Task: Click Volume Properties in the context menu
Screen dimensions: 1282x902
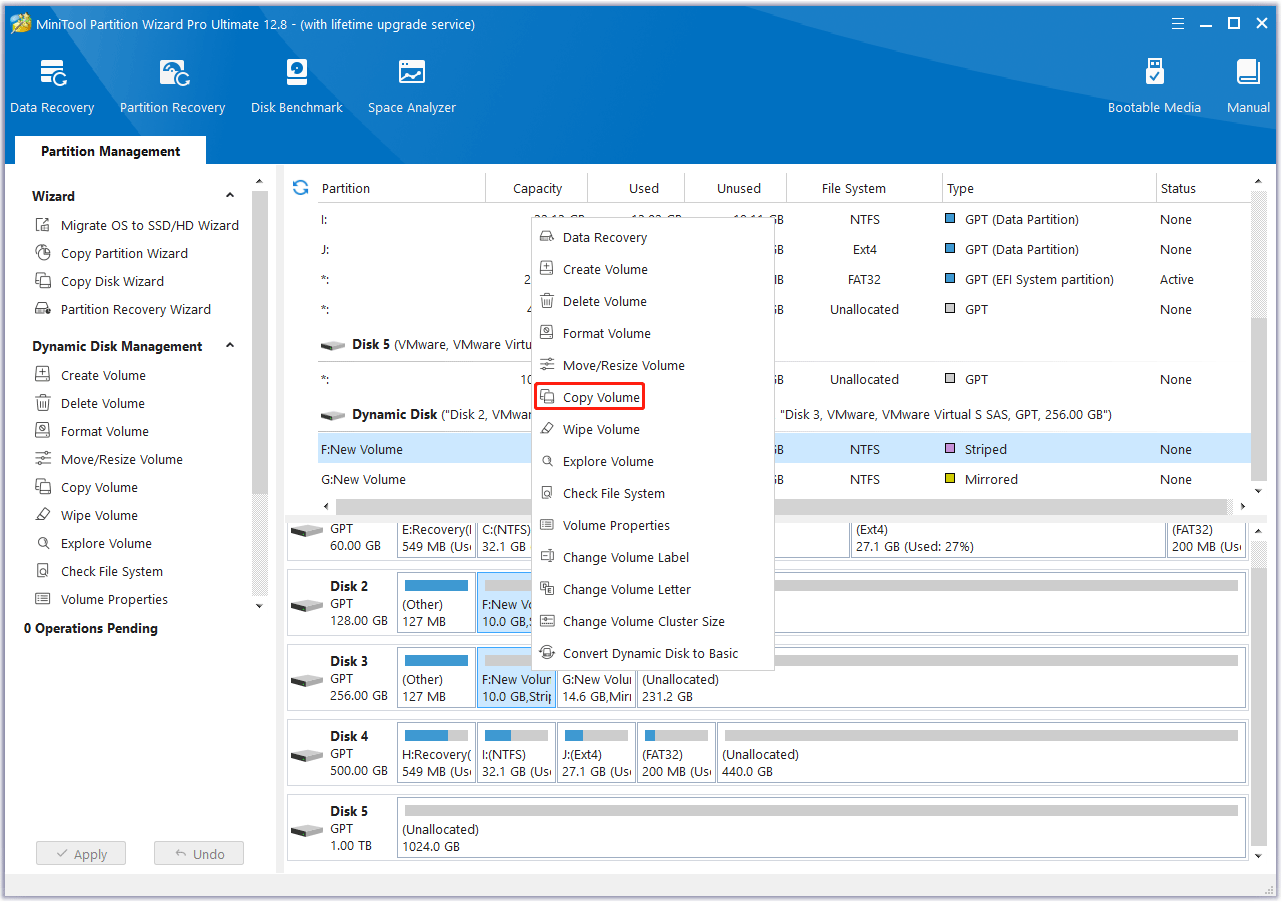Action: click(653, 525)
